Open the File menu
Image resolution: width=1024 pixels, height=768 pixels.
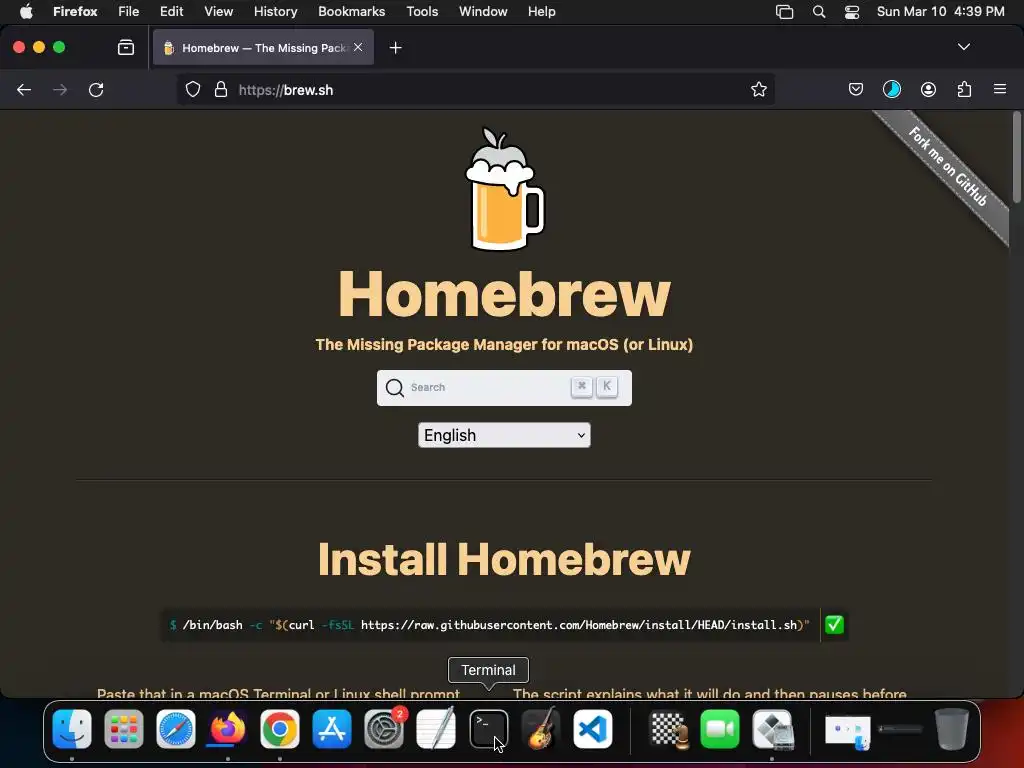coord(129,12)
